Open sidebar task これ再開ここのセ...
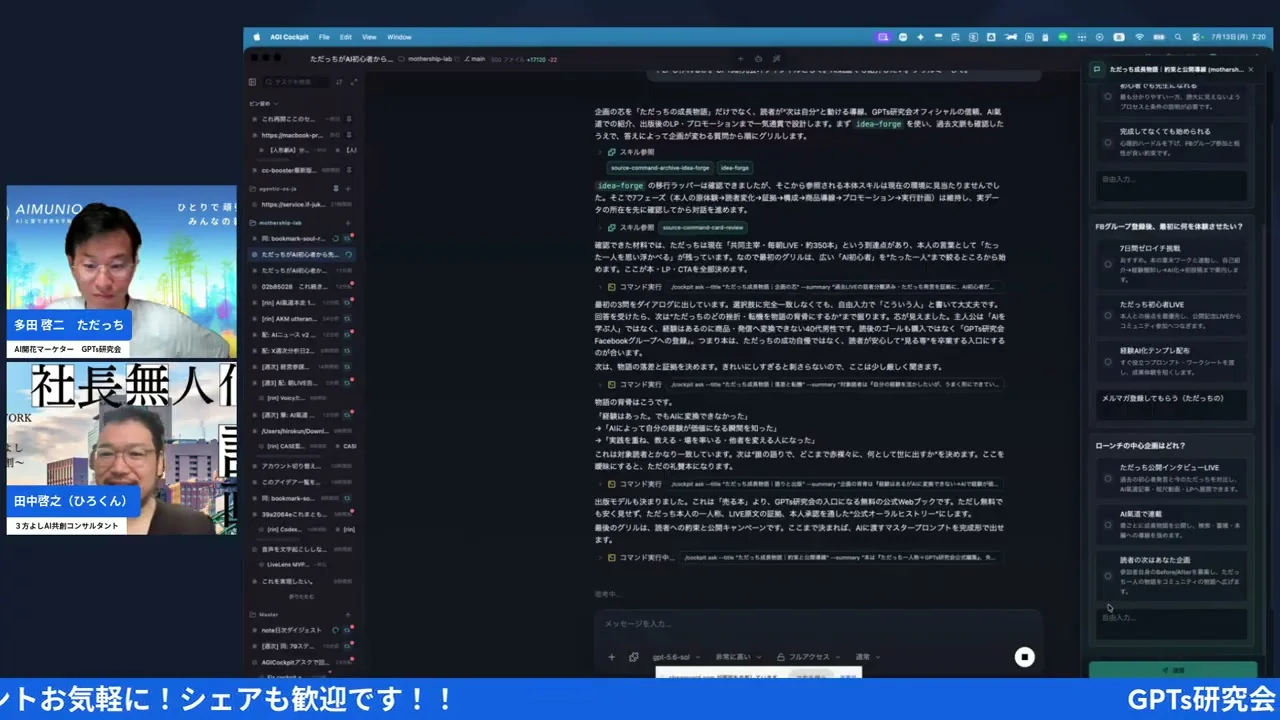This screenshot has height=720, width=1280. pos(302,119)
